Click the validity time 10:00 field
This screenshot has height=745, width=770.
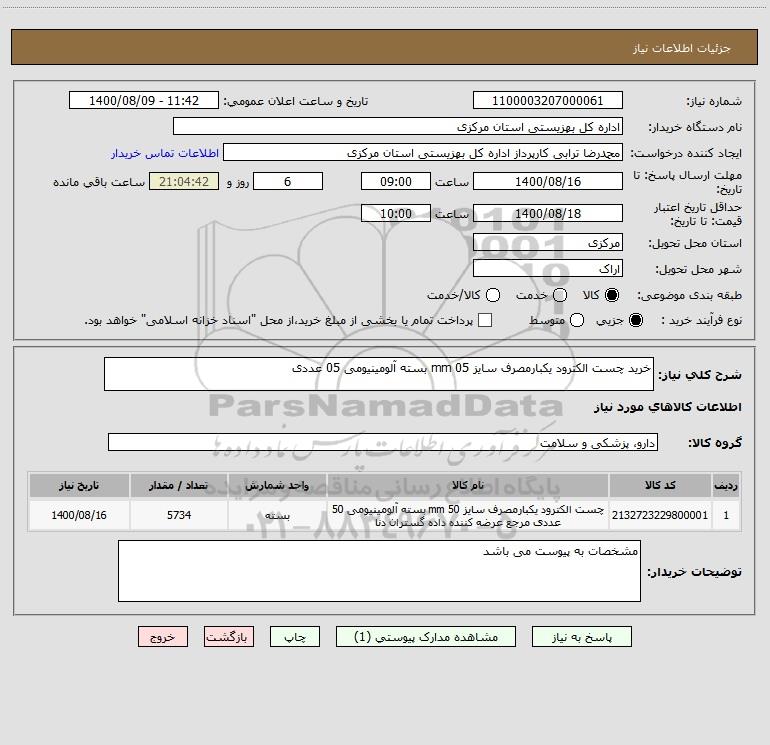[x=396, y=213]
